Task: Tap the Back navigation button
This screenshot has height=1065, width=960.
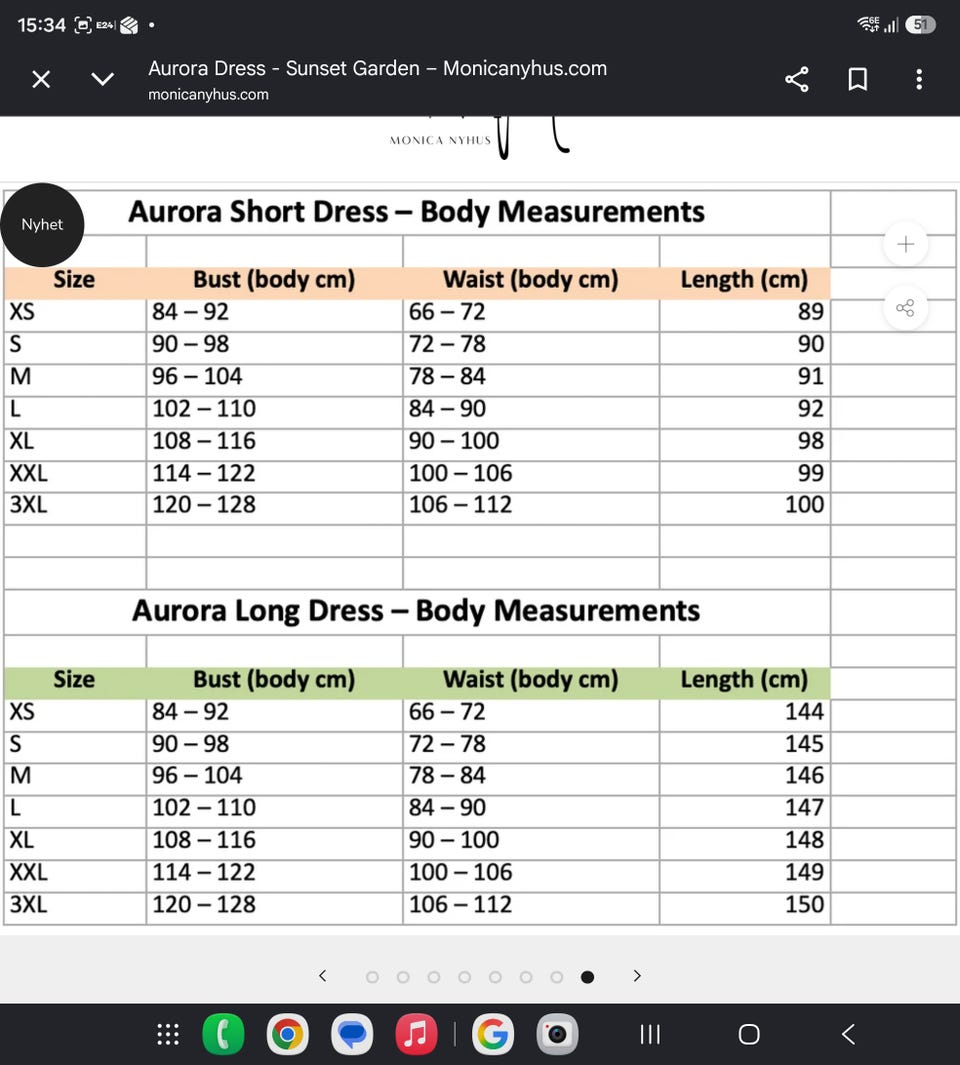Action: tap(848, 1034)
